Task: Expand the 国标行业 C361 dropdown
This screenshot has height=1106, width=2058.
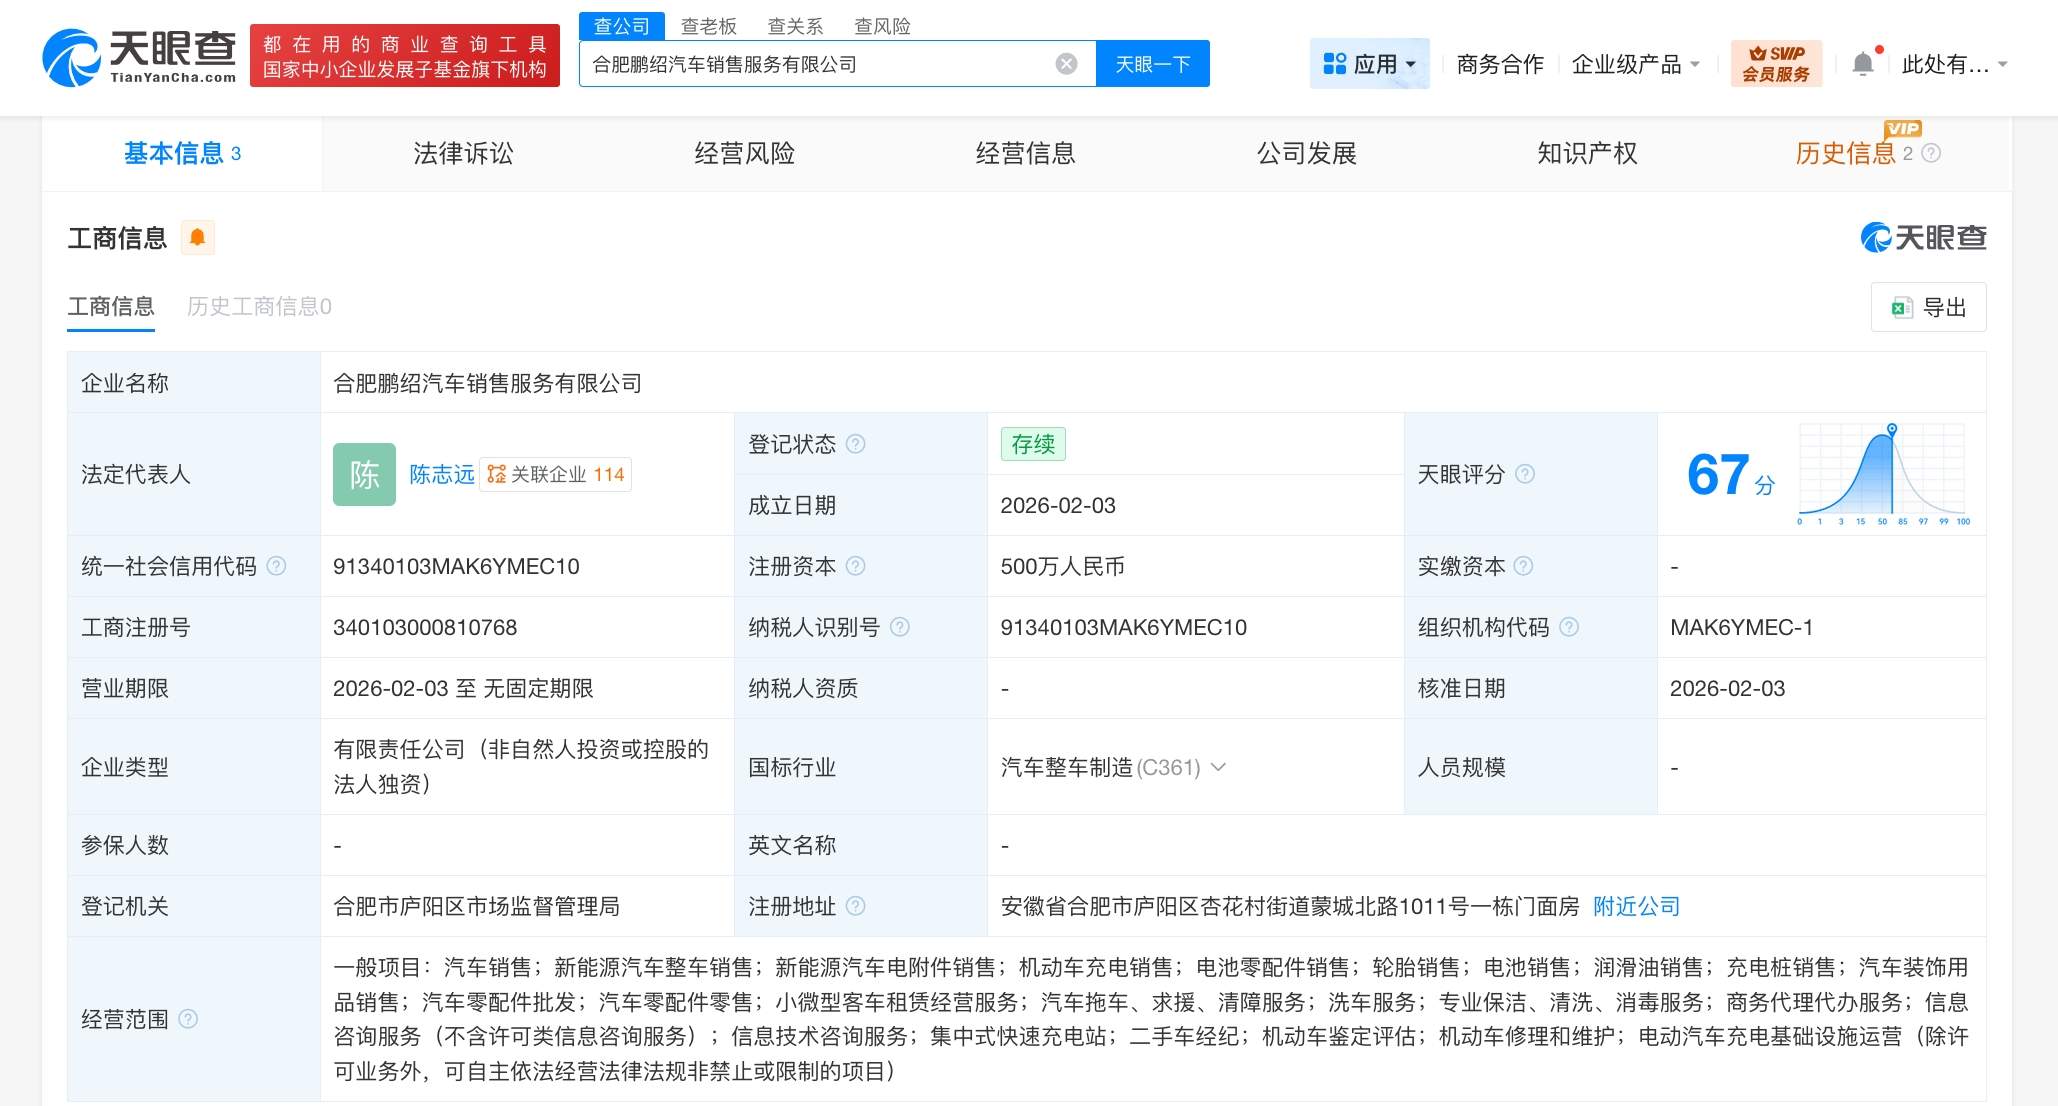Action: pyautogui.click(x=1218, y=768)
